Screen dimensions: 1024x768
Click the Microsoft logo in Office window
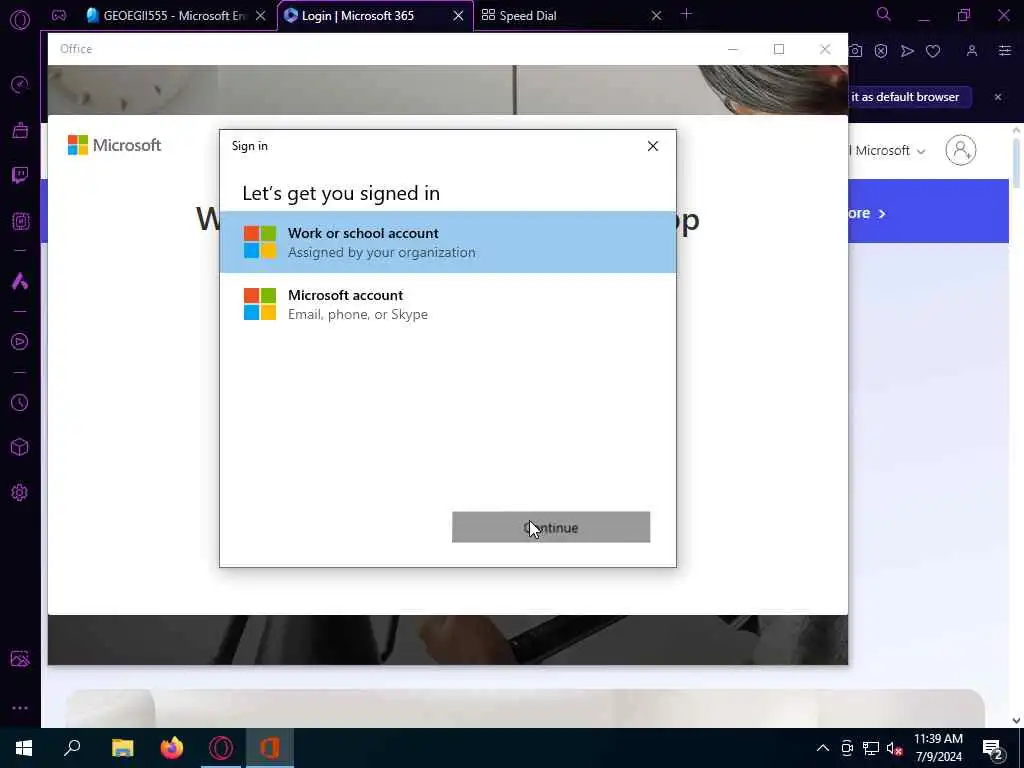click(x=114, y=145)
